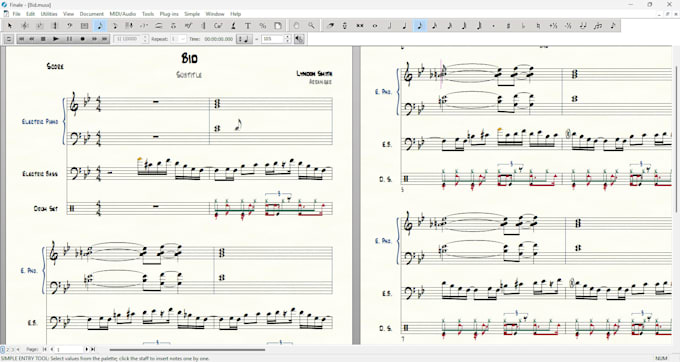This screenshot has height=362, width=680.
Task: Pause playback
Action: pos(69,39)
